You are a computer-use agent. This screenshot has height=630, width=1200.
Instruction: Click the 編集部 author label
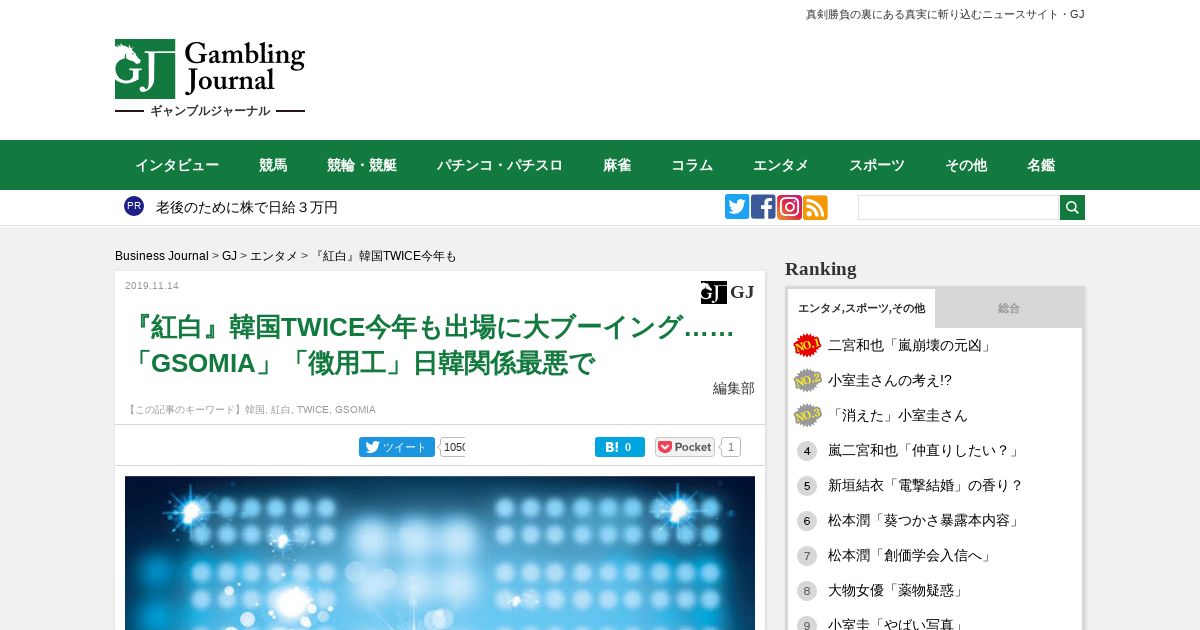point(734,388)
